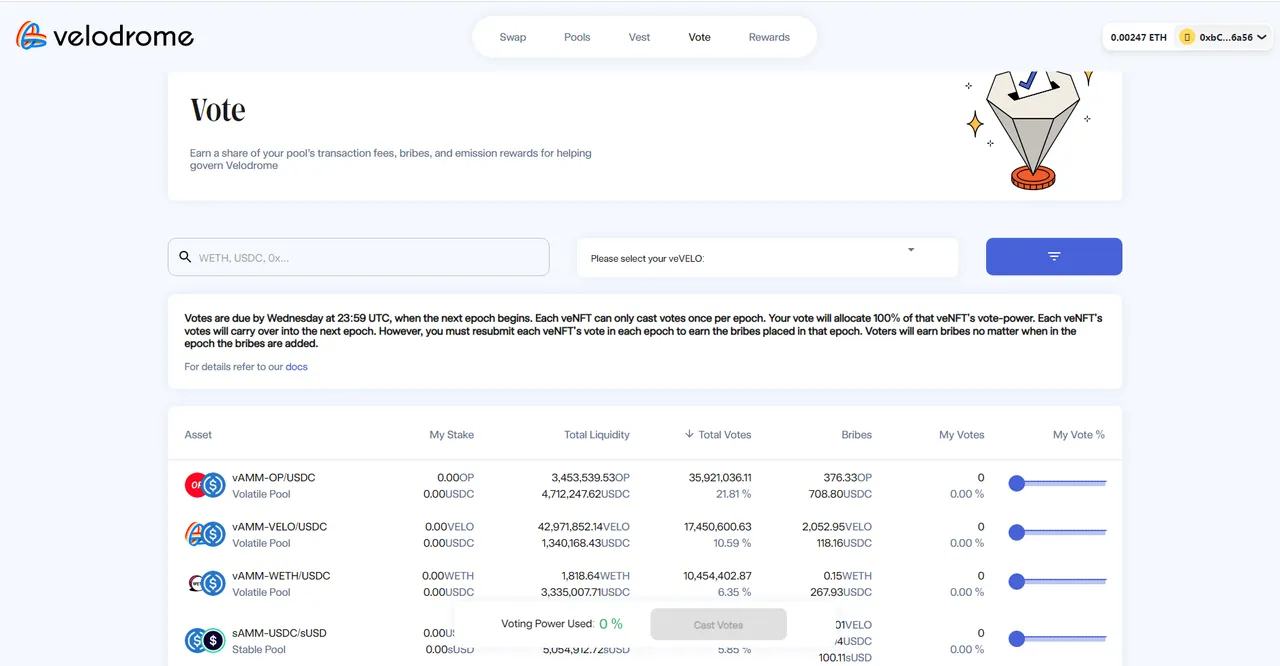Click the My Votes column header
Viewport: 1280px width, 666px height.
(x=962, y=435)
